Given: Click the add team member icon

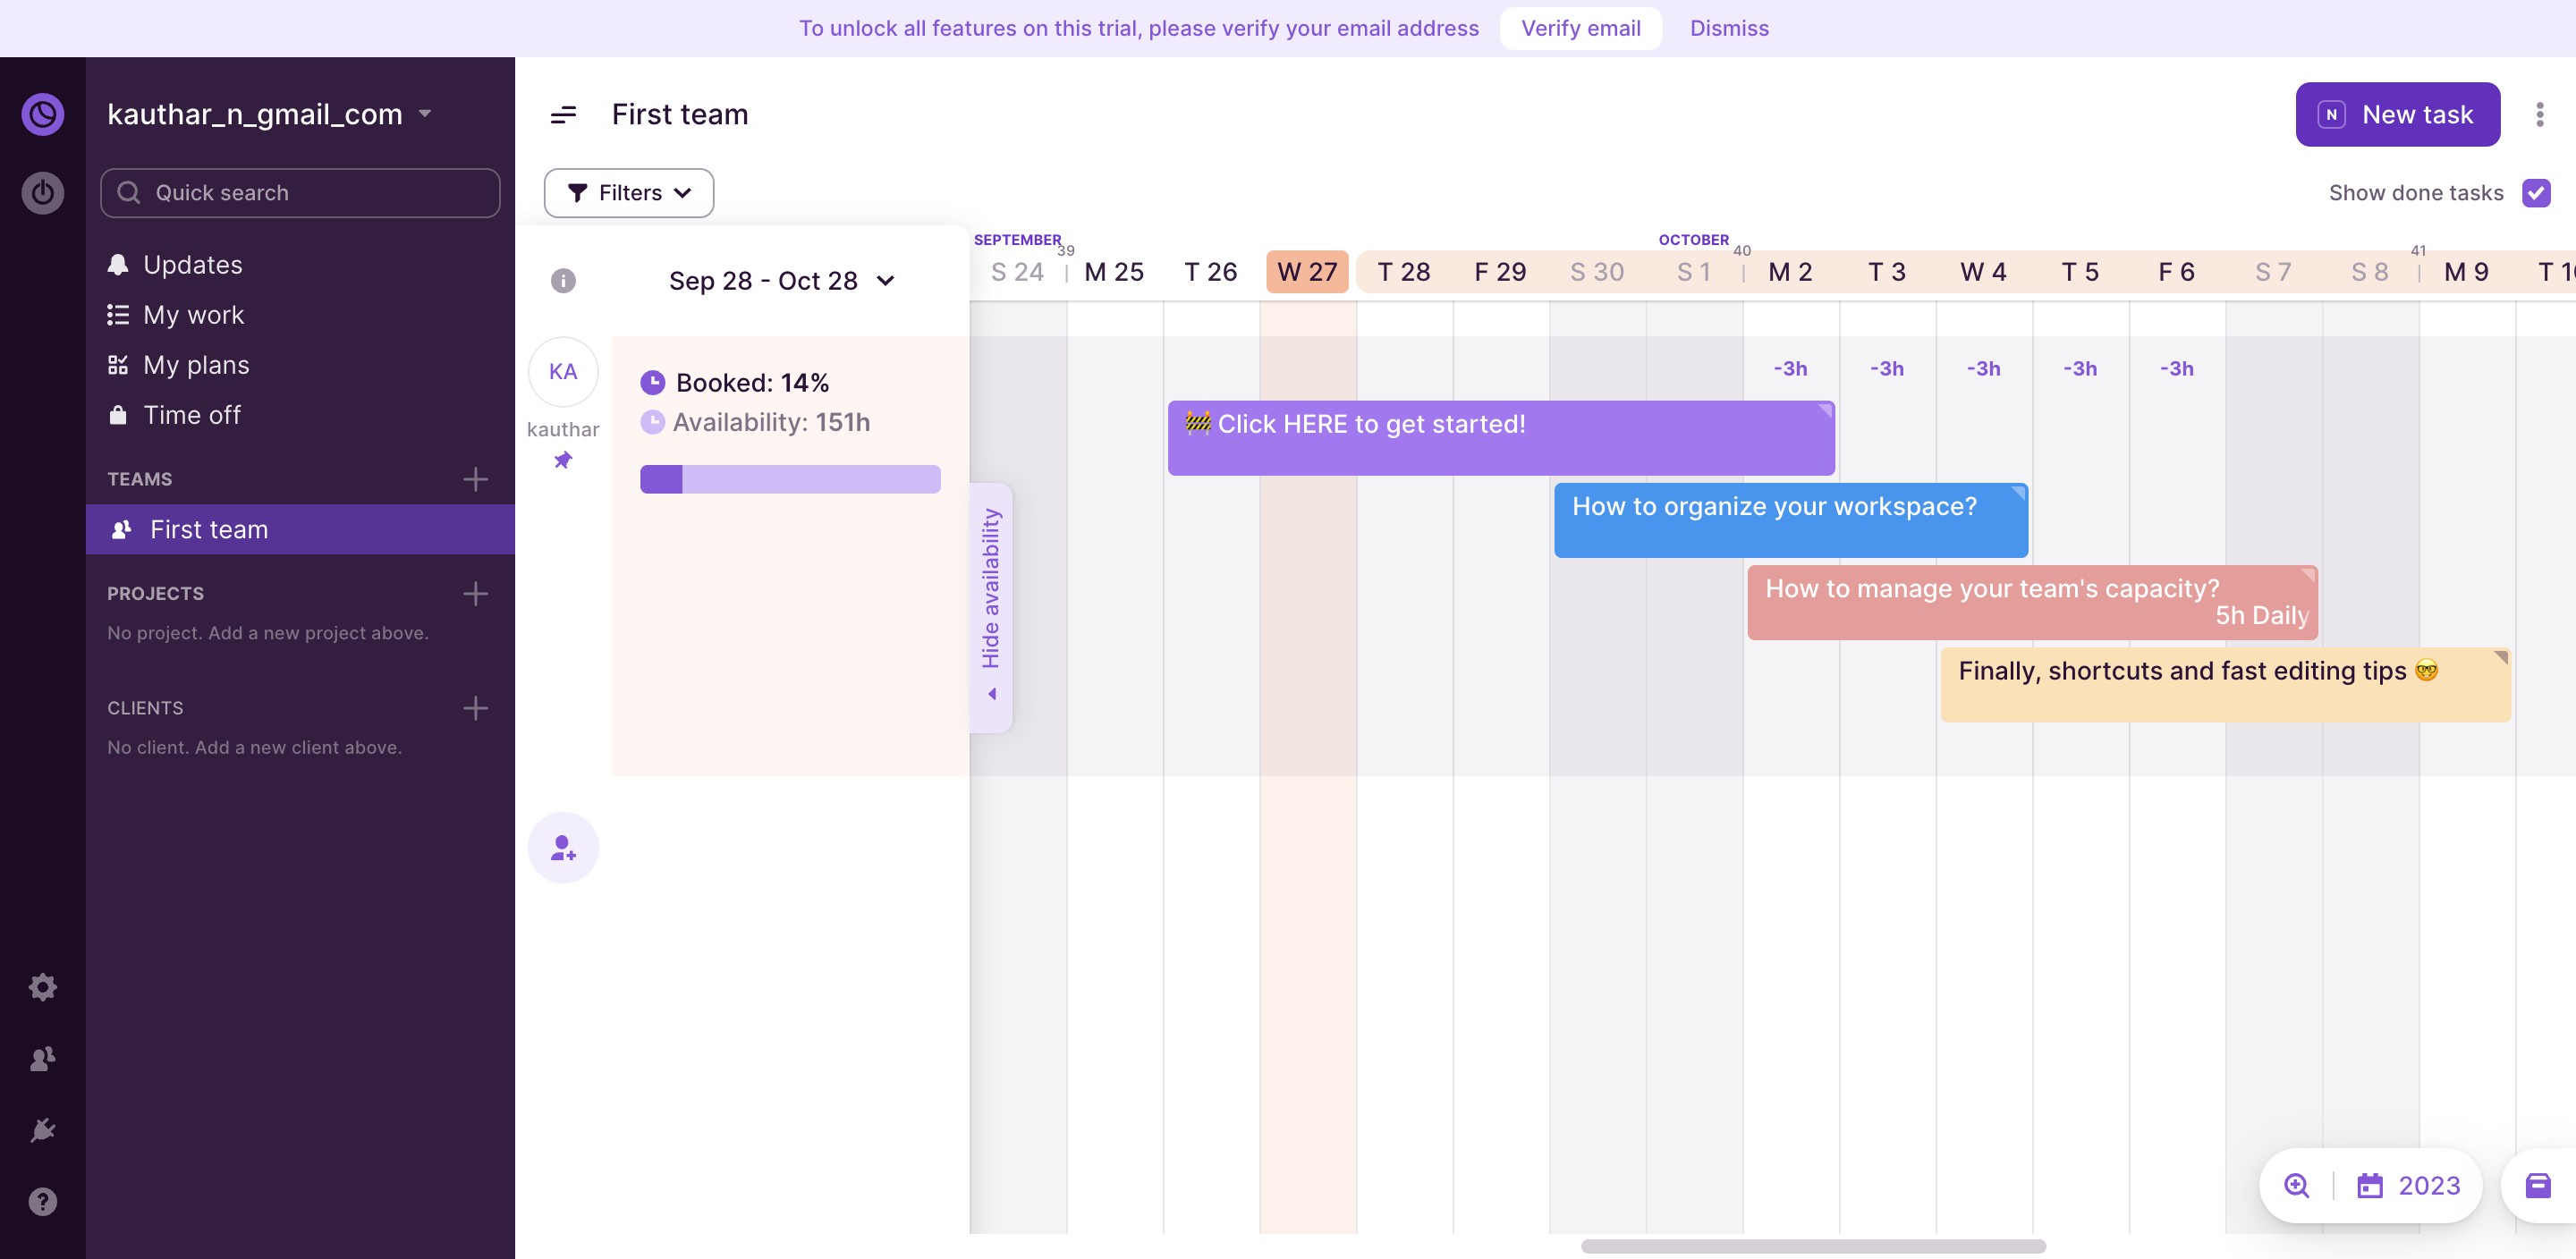Looking at the screenshot, I should [563, 847].
